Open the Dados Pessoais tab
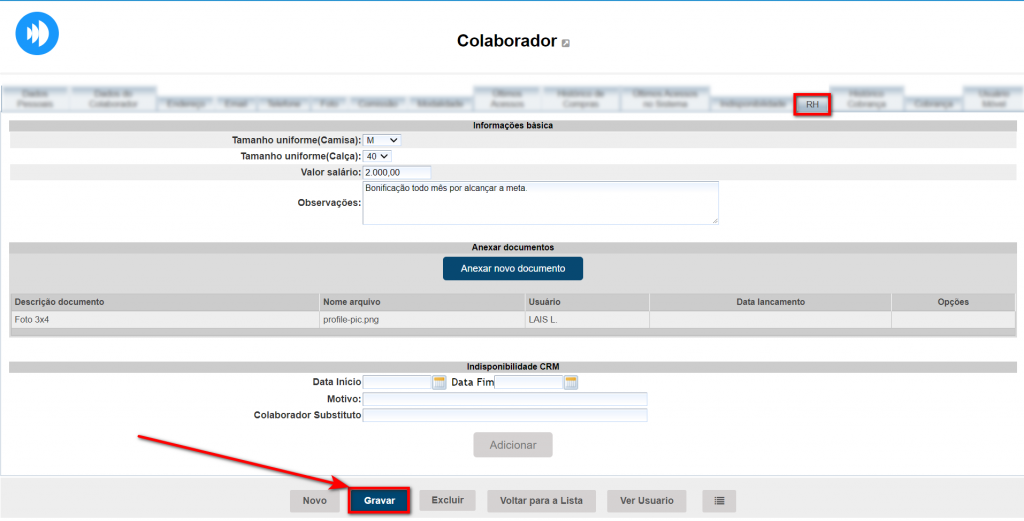The height and width of the screenshot is (521, 1024). click(x=35, y=98)
